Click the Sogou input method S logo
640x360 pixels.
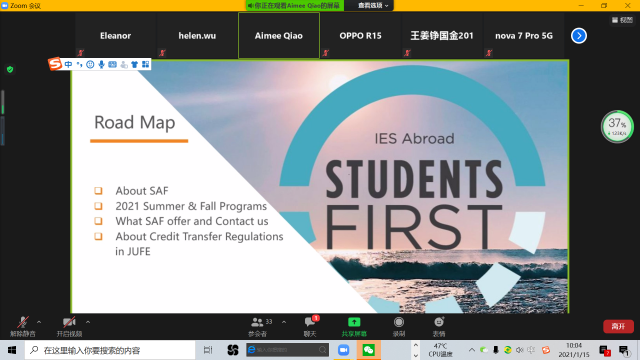(55, 64)
